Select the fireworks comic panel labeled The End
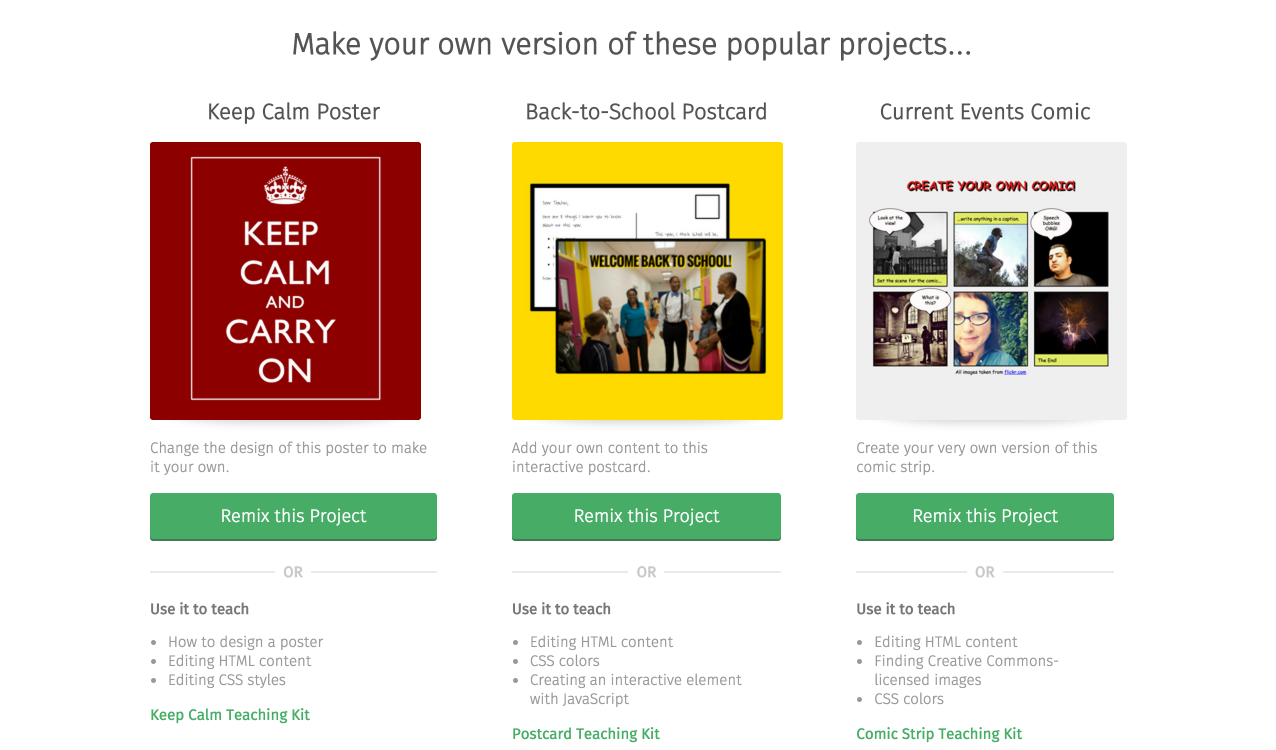Viewport: 1276px width, 750px height. coord(1071,329)
